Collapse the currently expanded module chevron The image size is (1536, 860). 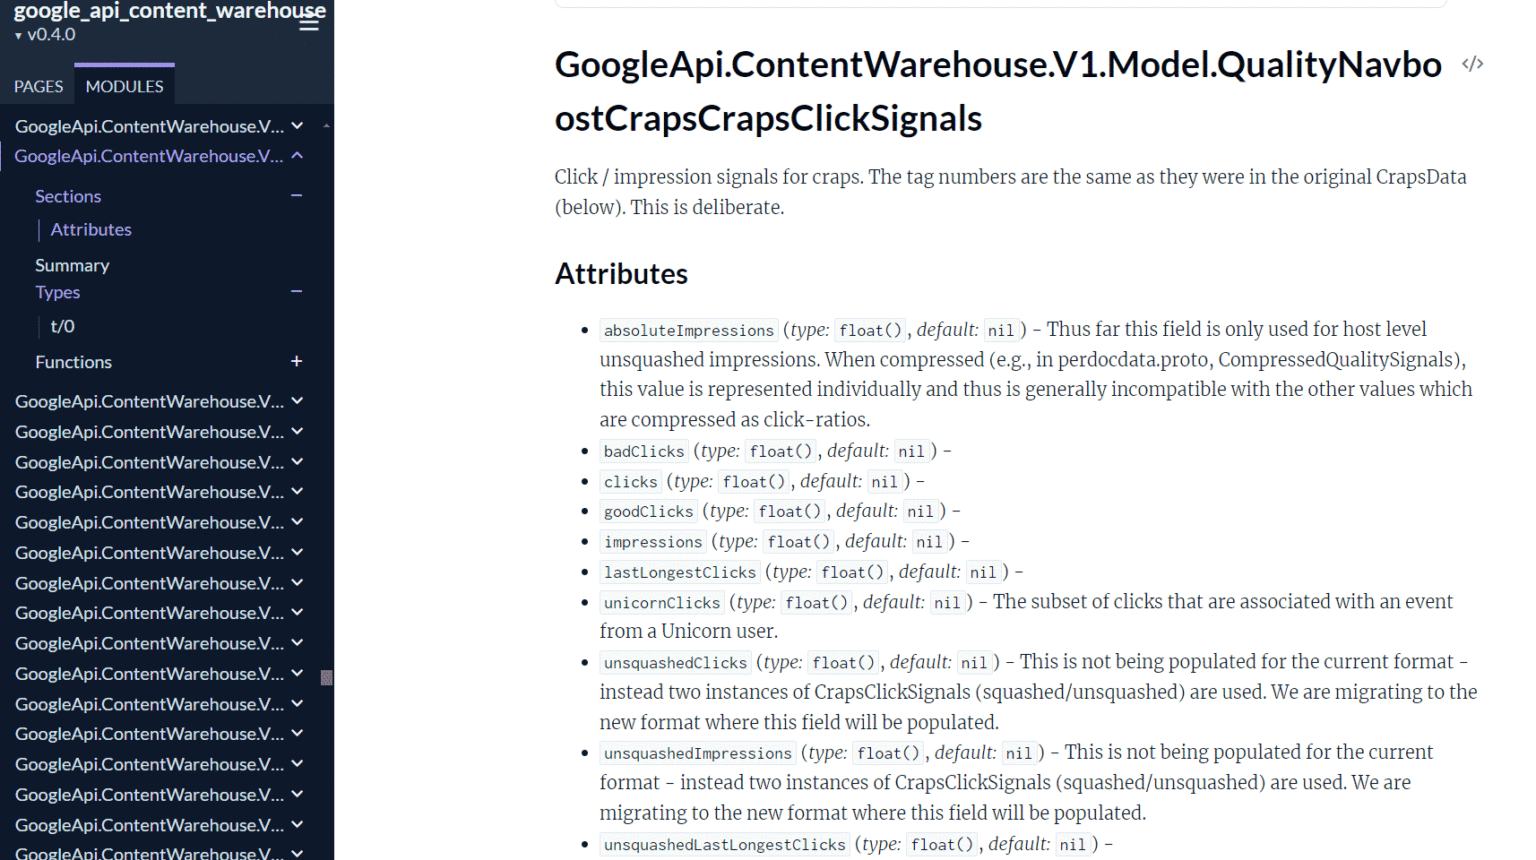[297, 156]
